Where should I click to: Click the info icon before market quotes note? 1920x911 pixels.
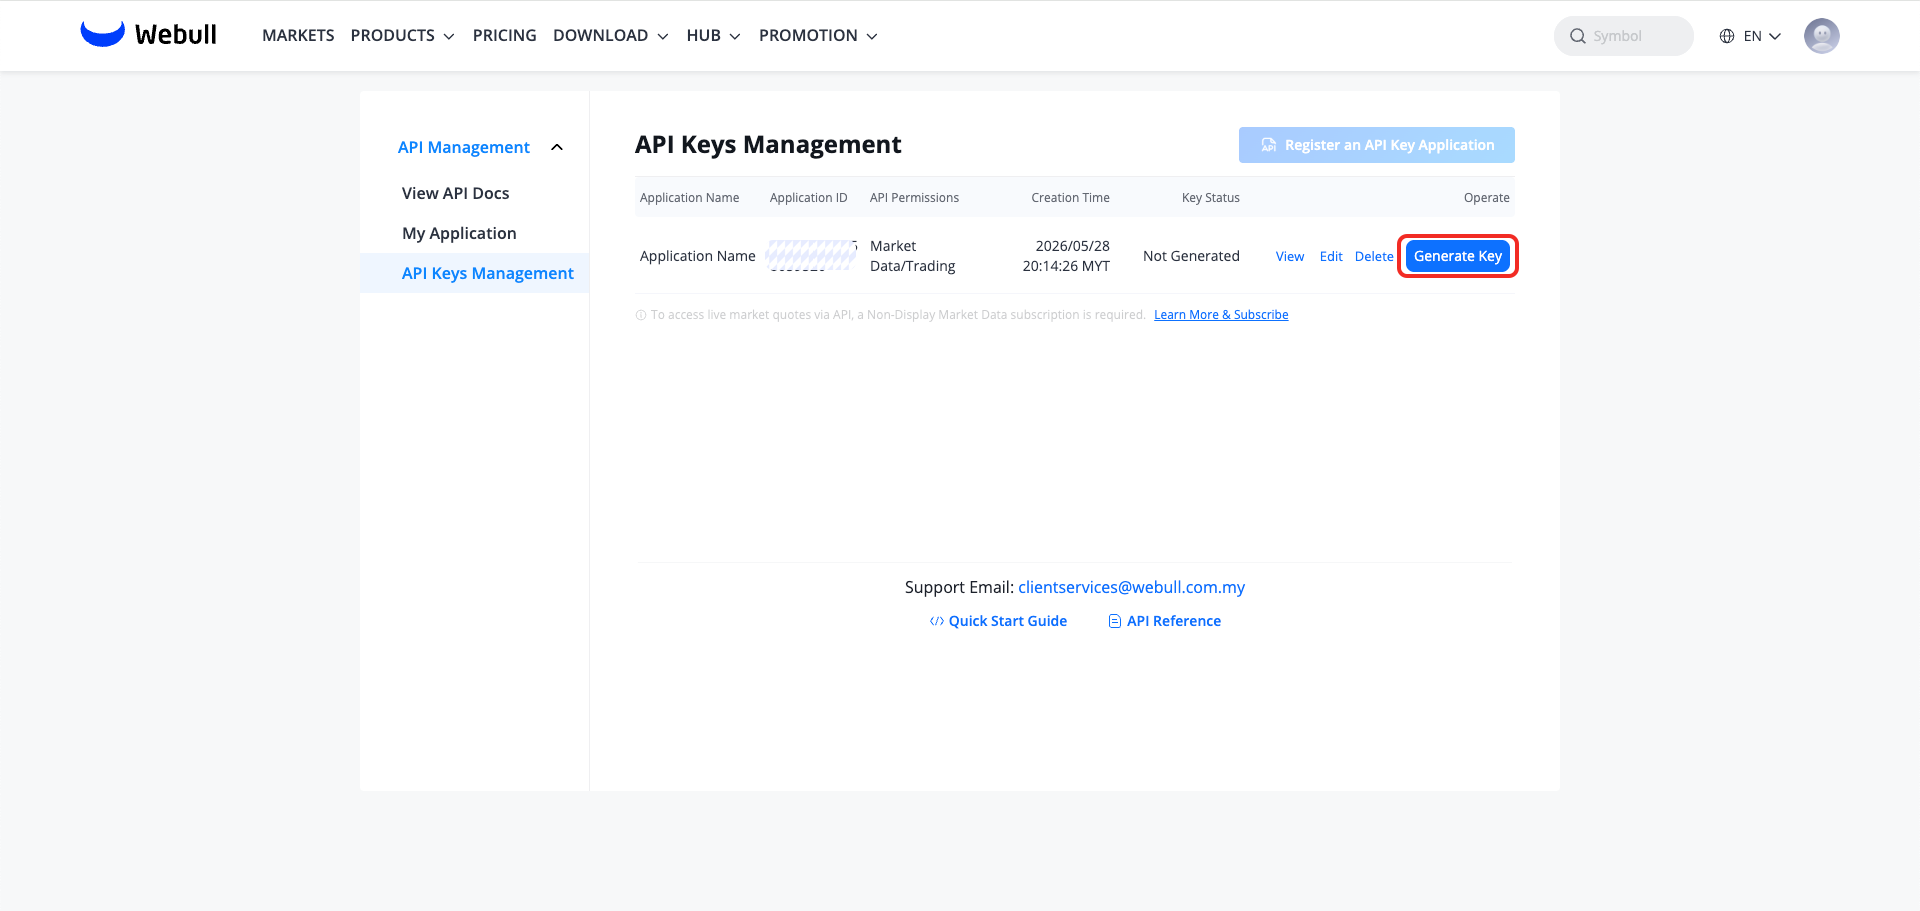(x=641, y=315)
